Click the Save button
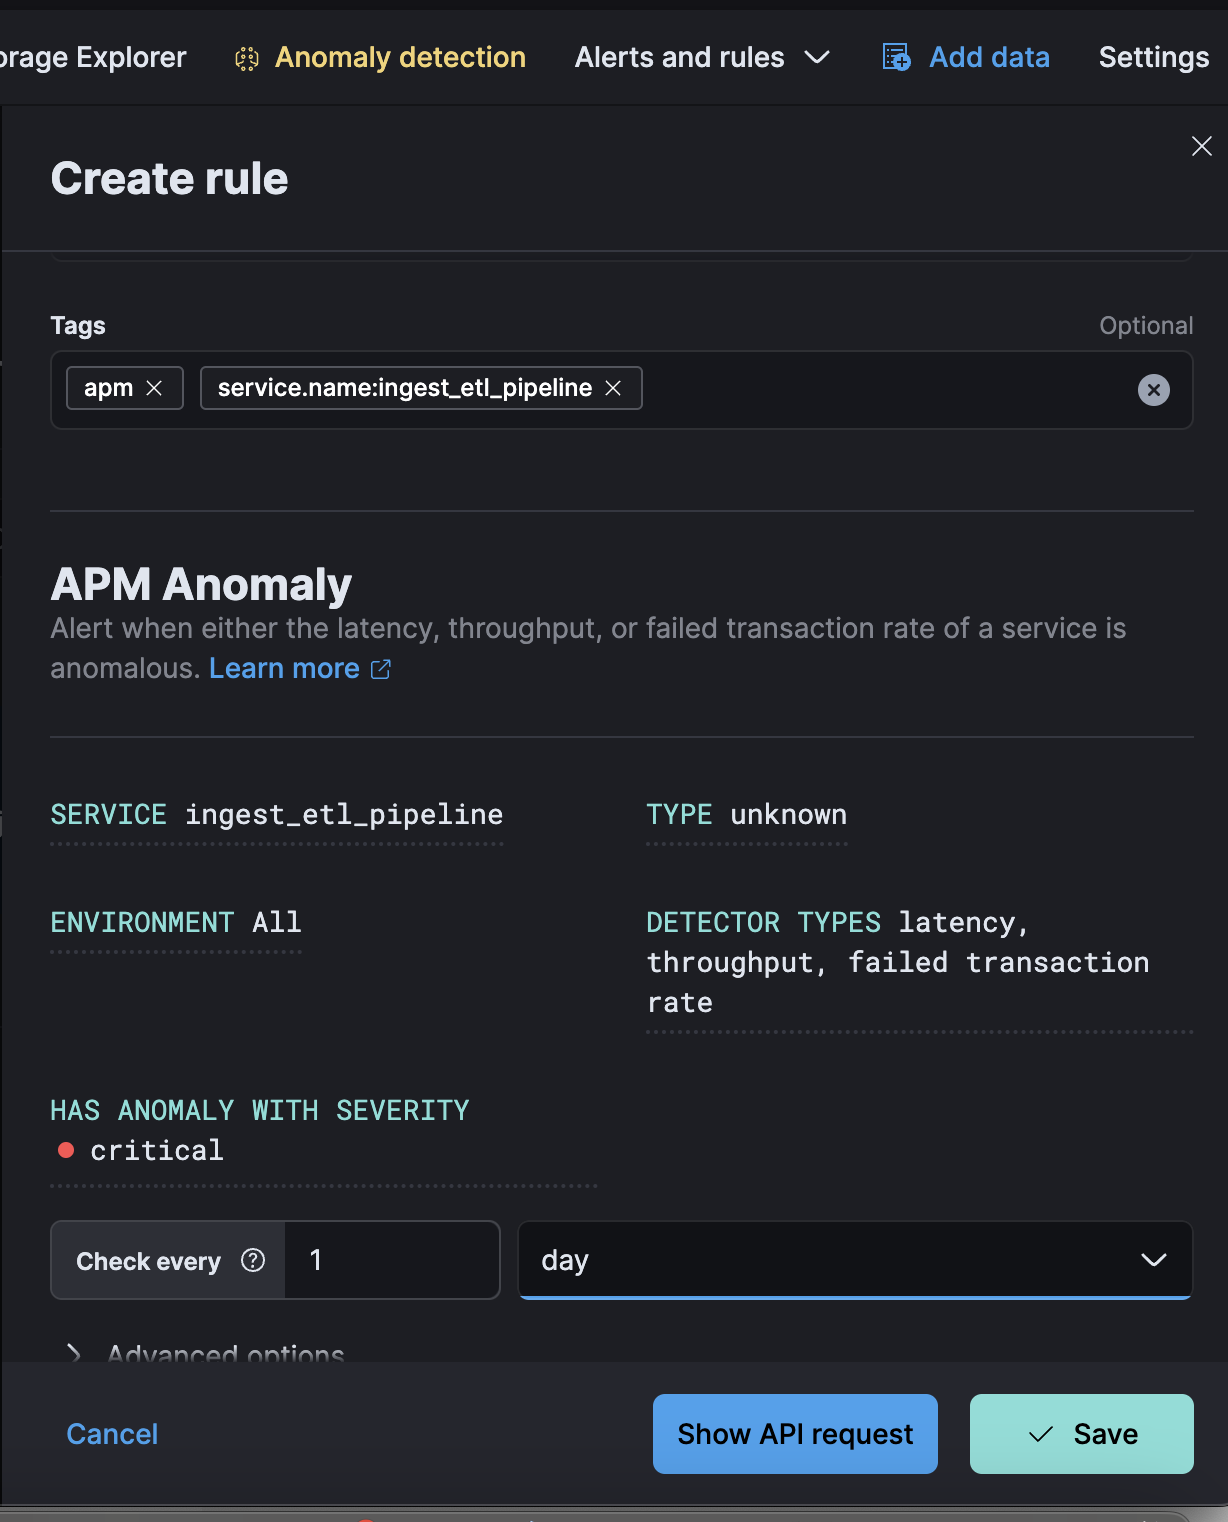 1081,1434
